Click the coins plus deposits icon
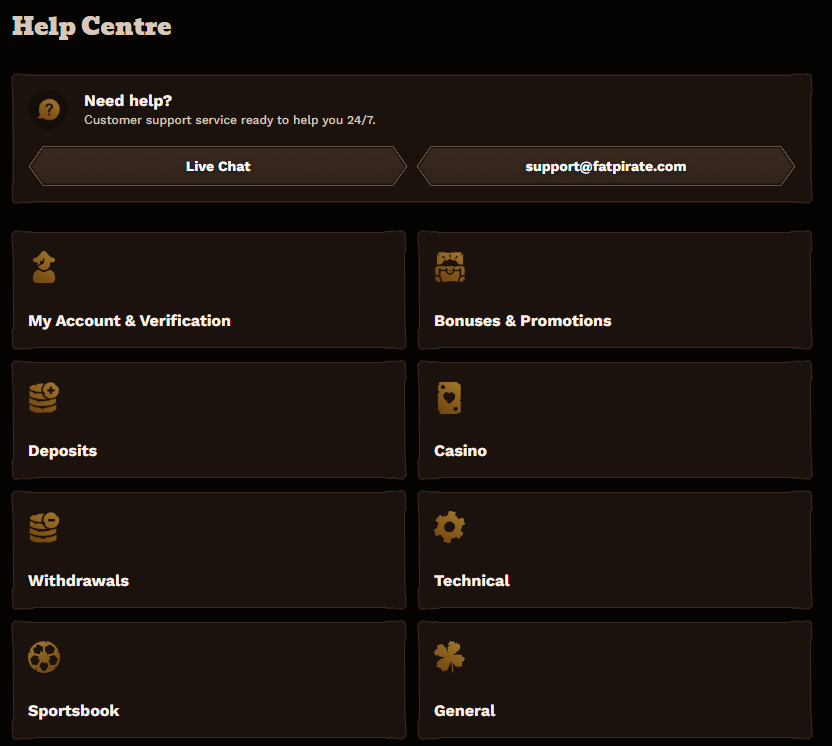This screenshot has height=746, width=832. (44, 397)
